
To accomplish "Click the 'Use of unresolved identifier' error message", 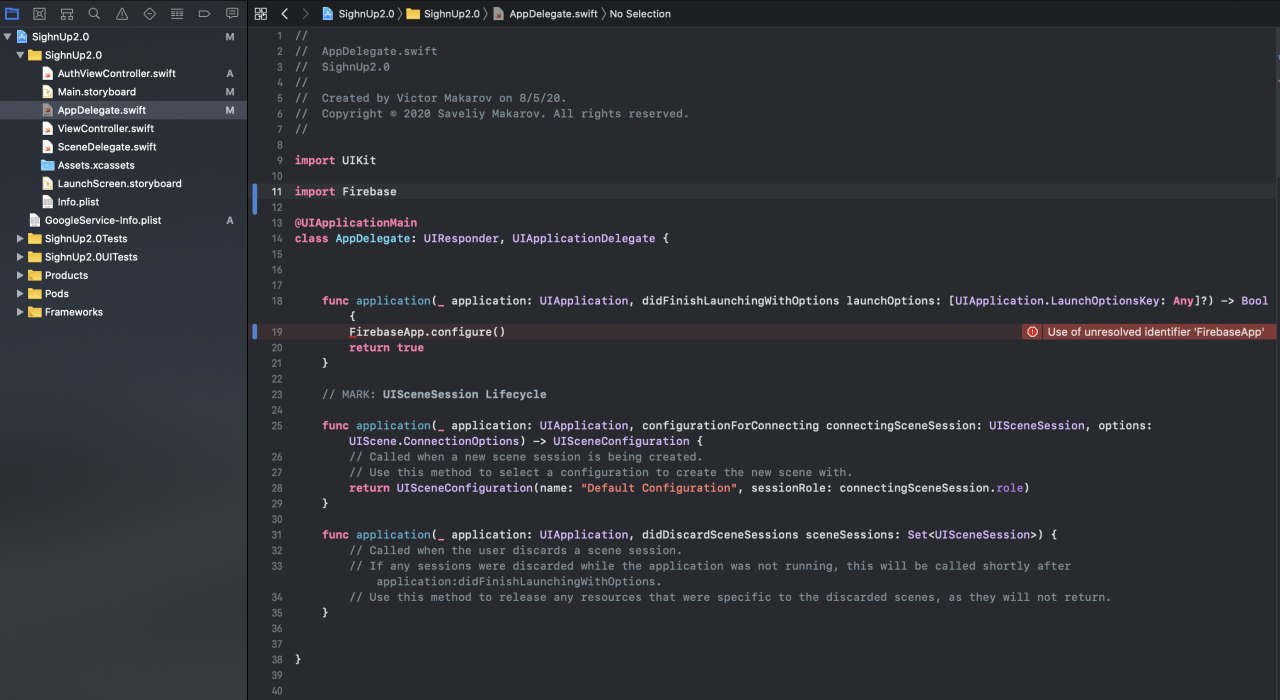I will [1156, 332].
